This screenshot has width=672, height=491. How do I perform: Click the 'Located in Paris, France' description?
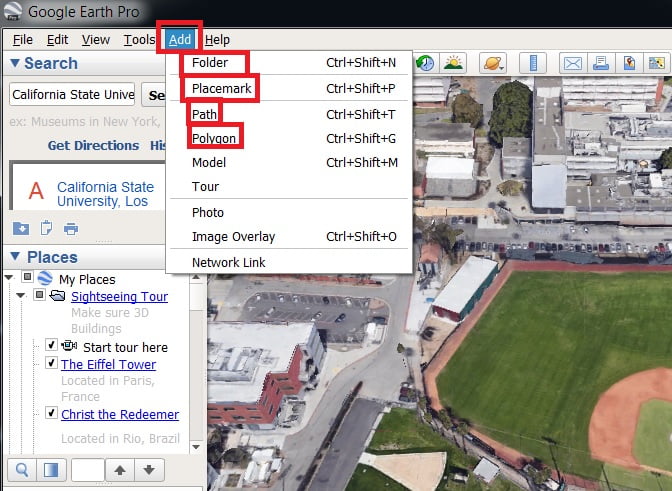pyautogui.click(x=108, y=389)
